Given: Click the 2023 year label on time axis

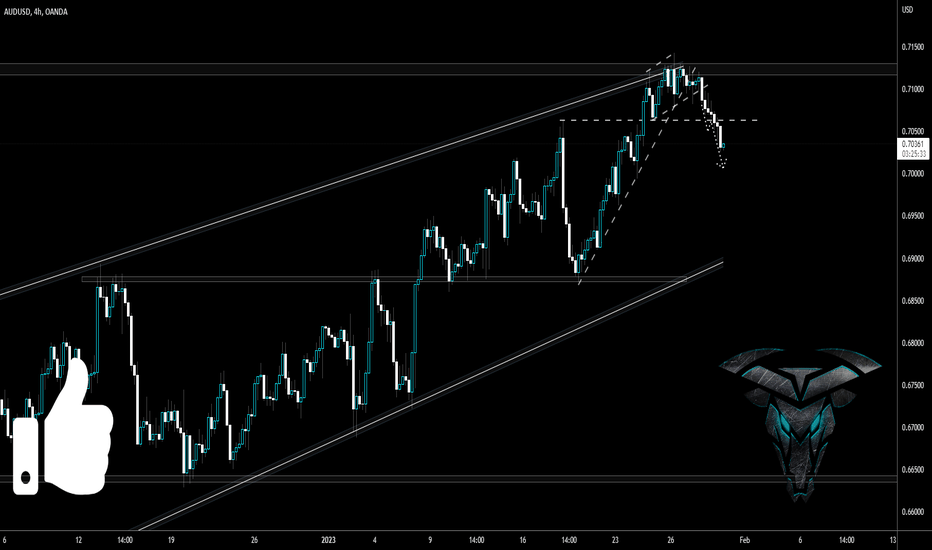Looking at the screenshot, I should (328, 540).
